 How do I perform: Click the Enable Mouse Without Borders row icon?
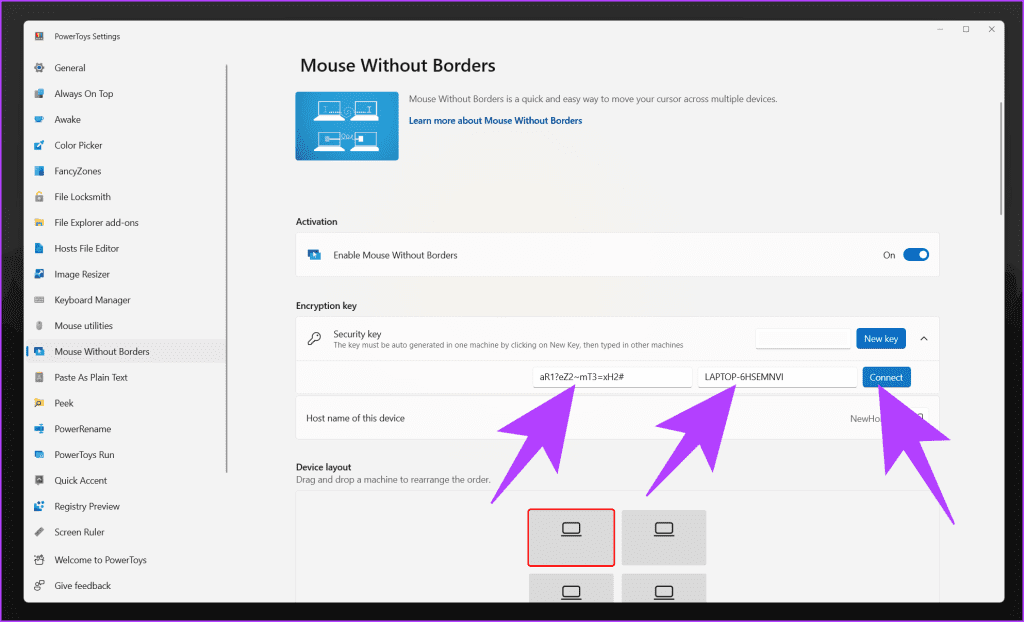(x=314, y=255)
